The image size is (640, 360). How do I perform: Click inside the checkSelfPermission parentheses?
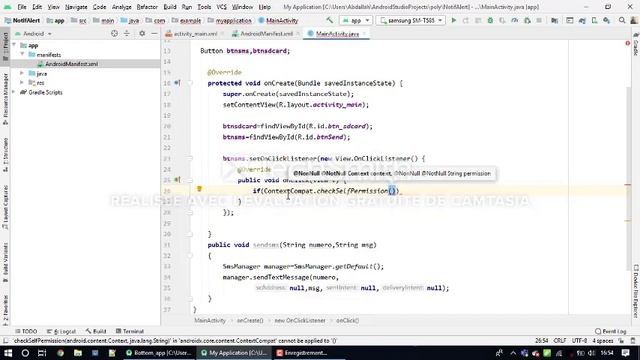point(392,191)
